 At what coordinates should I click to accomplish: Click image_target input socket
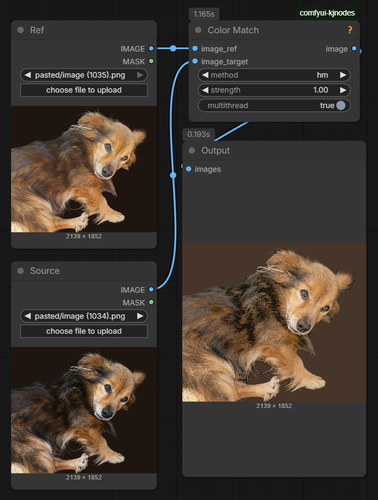coord(195,61)
